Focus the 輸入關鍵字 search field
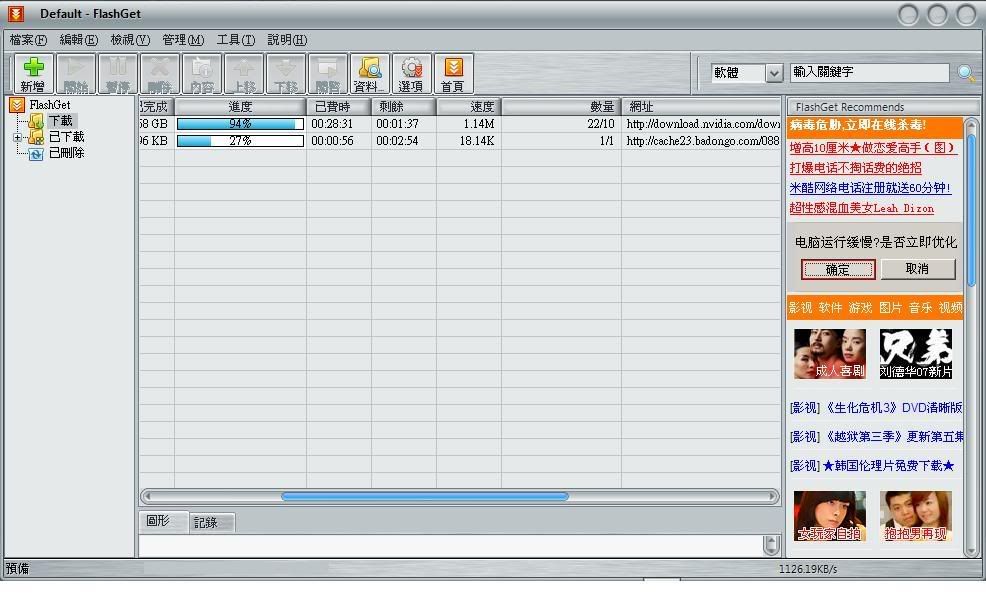Screen dimensions: 986x600 point(870,72)
